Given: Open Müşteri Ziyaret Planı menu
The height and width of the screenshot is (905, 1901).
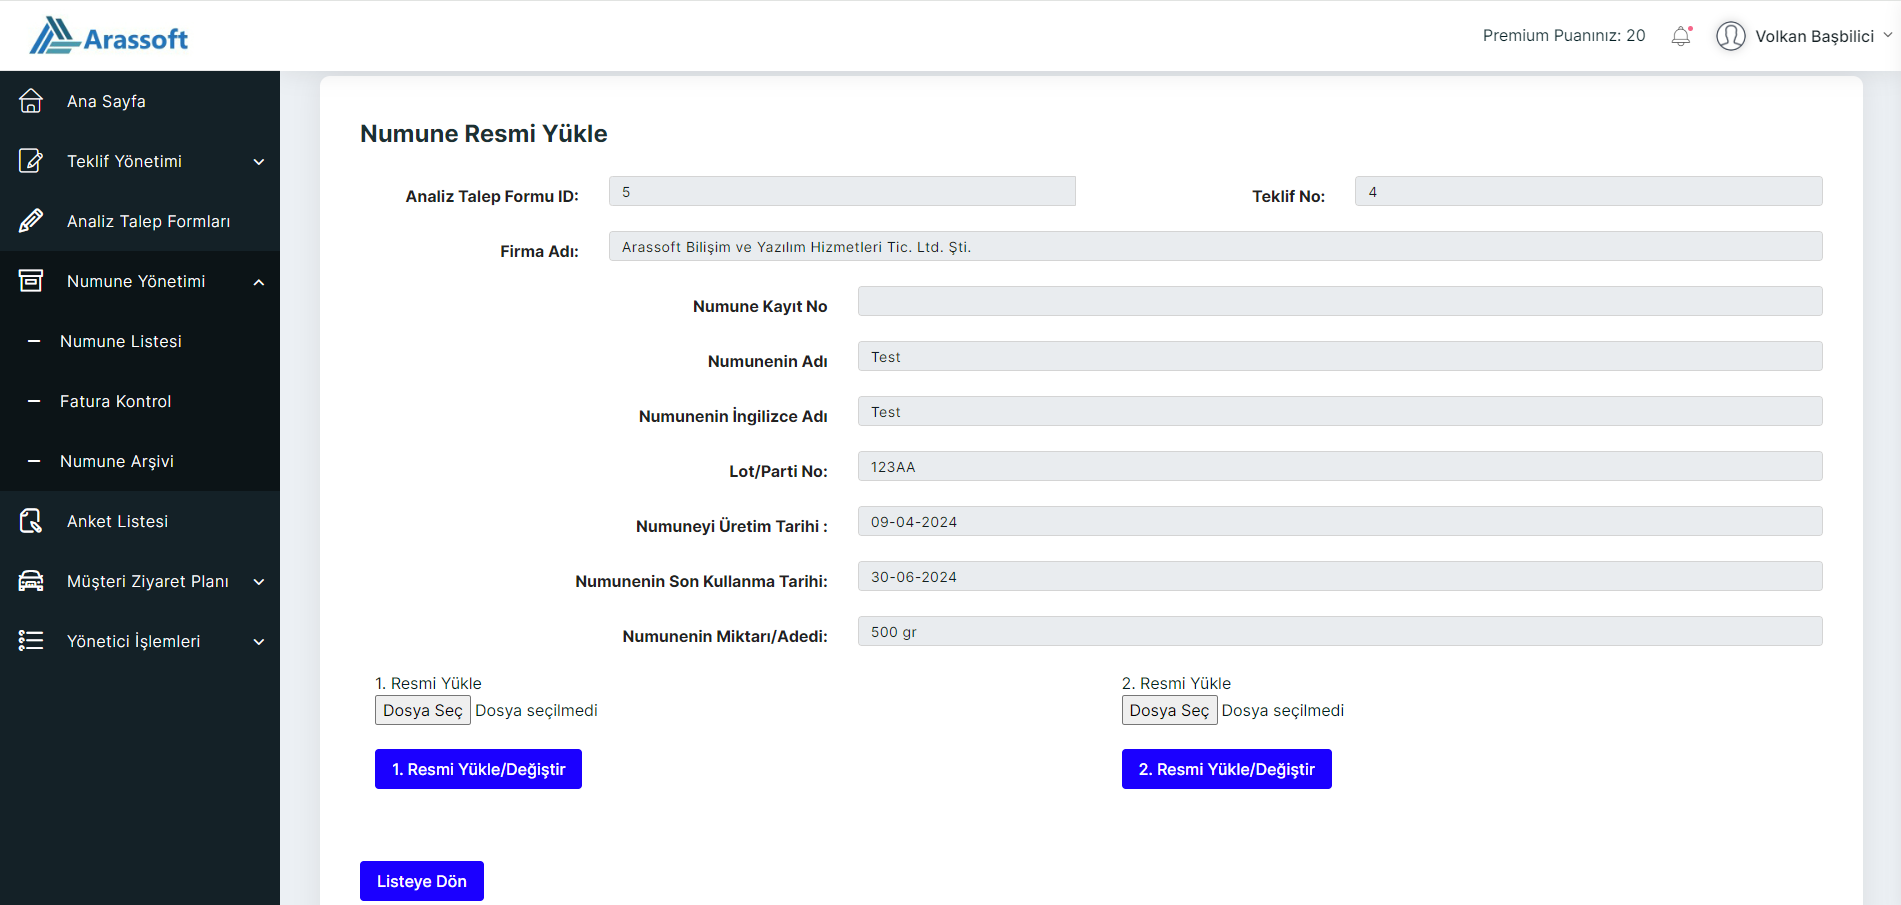Looking at the screenshot, I should point(148,581).
